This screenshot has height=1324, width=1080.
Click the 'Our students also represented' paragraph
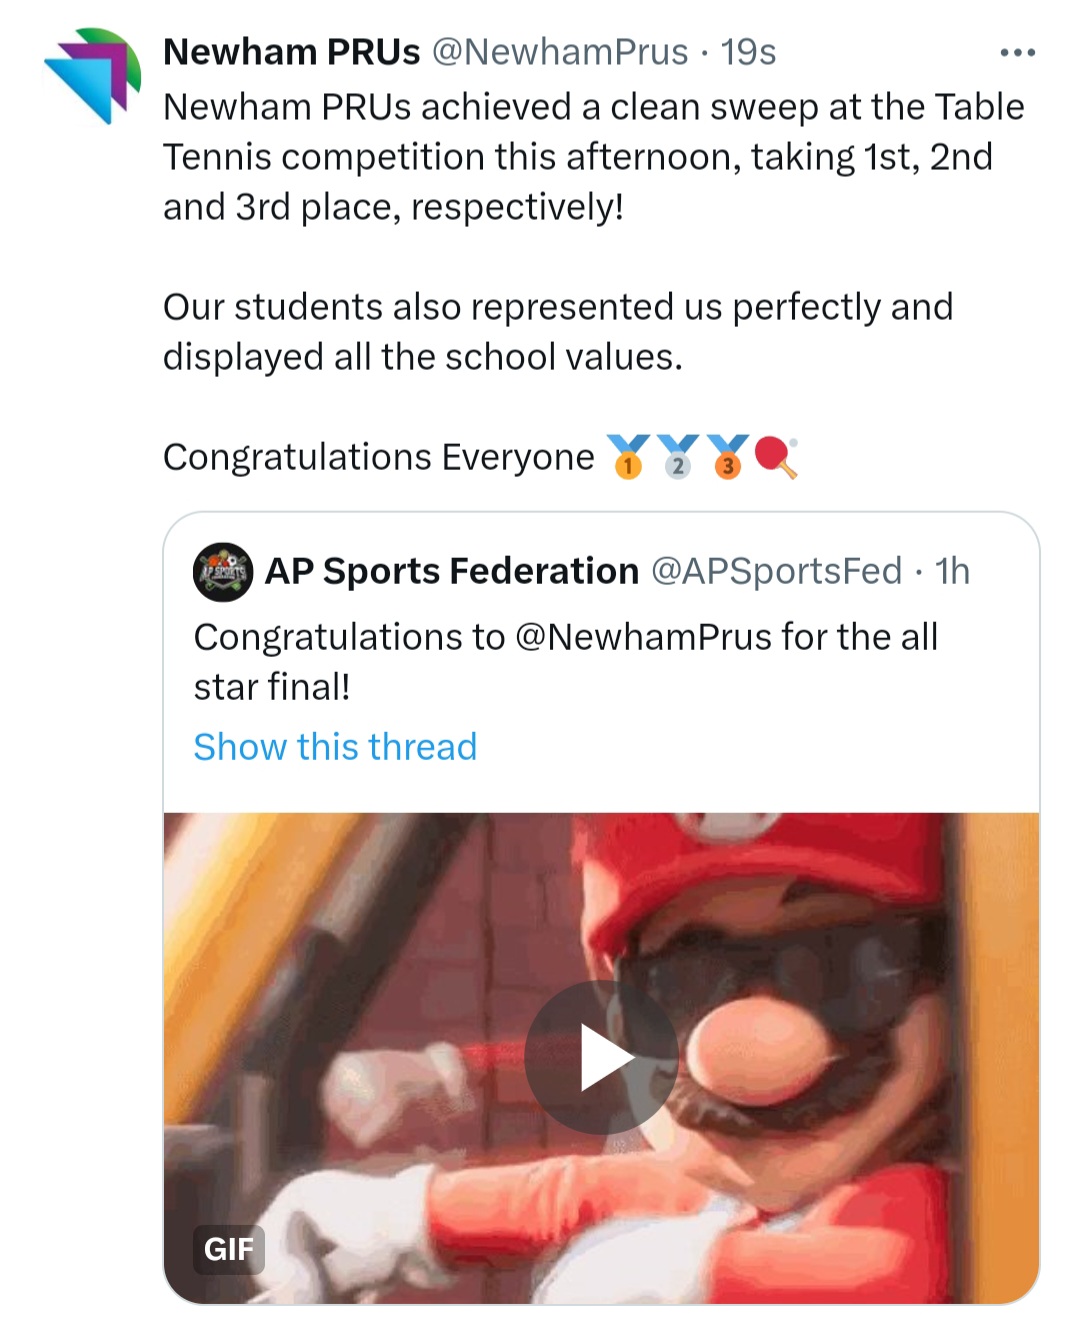click(557, 332)
